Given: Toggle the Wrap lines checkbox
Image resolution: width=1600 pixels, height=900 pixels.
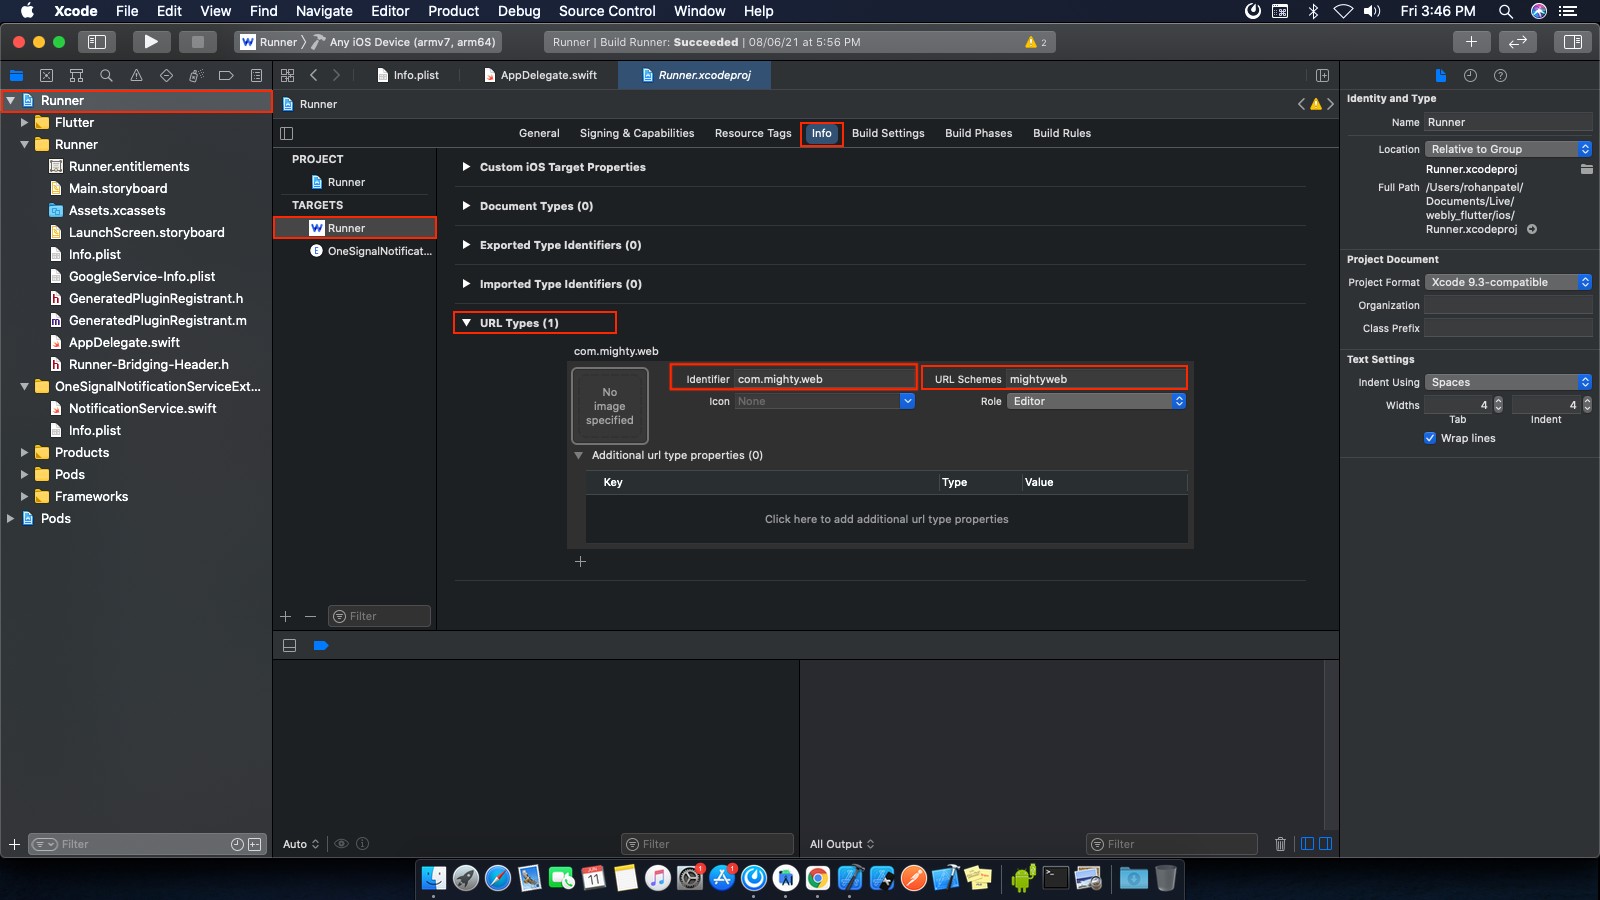Looking at the screenshot, I should [1430, 438].
